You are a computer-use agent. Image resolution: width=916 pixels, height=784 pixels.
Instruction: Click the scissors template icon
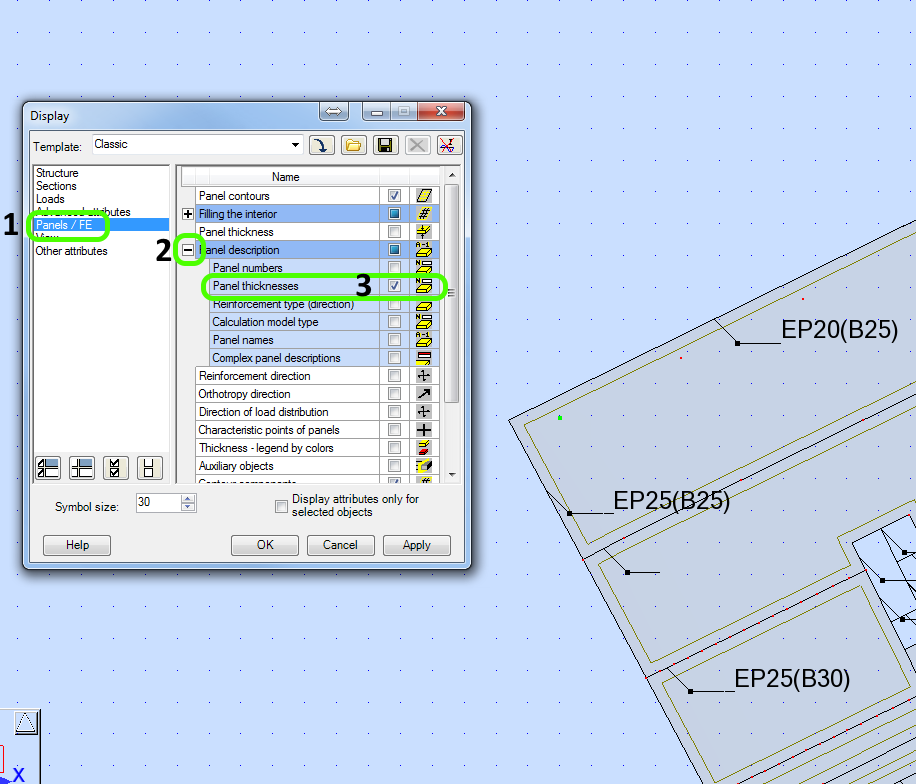(447, 144)
